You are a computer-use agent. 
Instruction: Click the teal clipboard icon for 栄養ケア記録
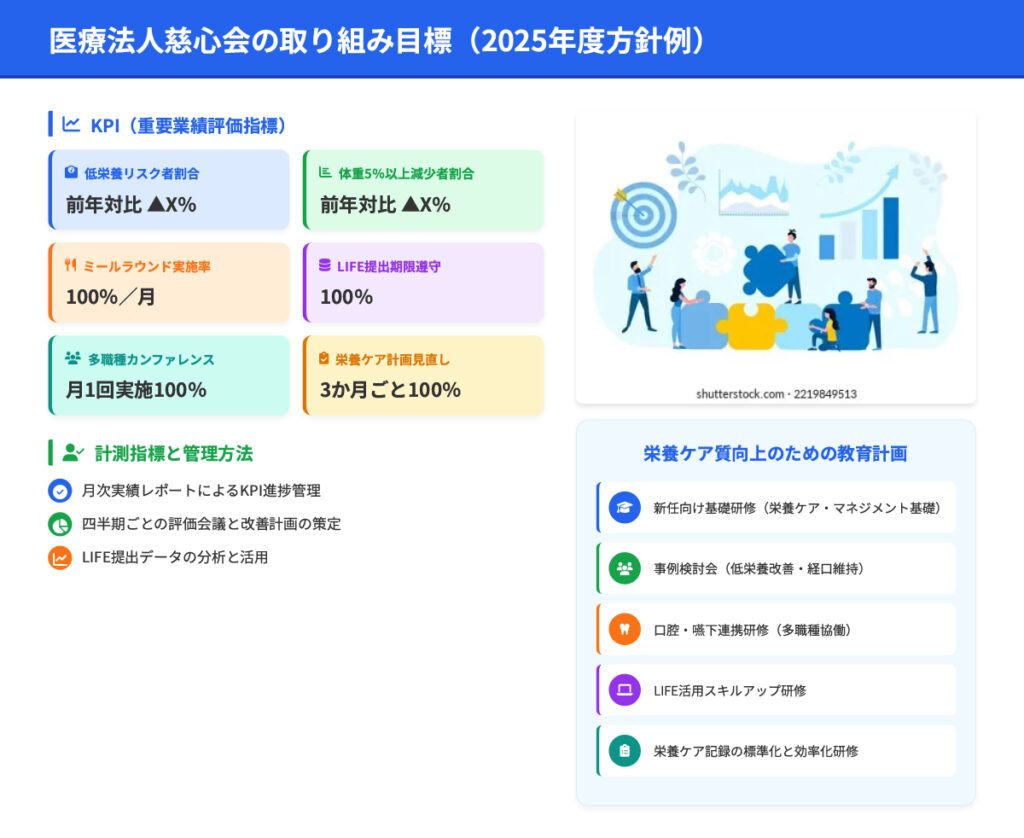click(x=625, y=750)
